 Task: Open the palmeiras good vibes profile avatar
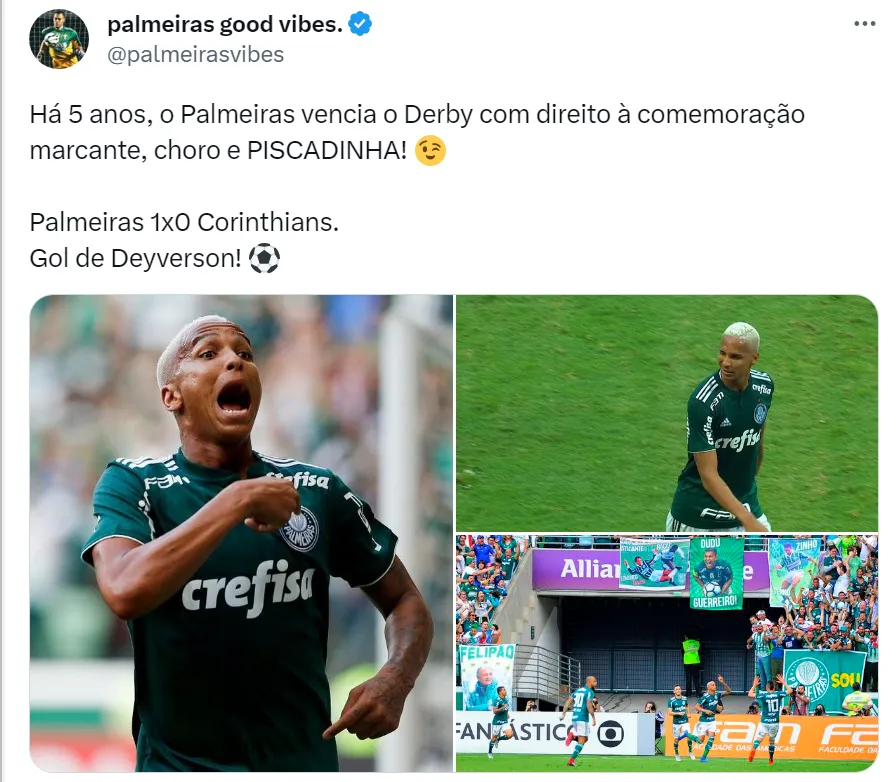59,39
